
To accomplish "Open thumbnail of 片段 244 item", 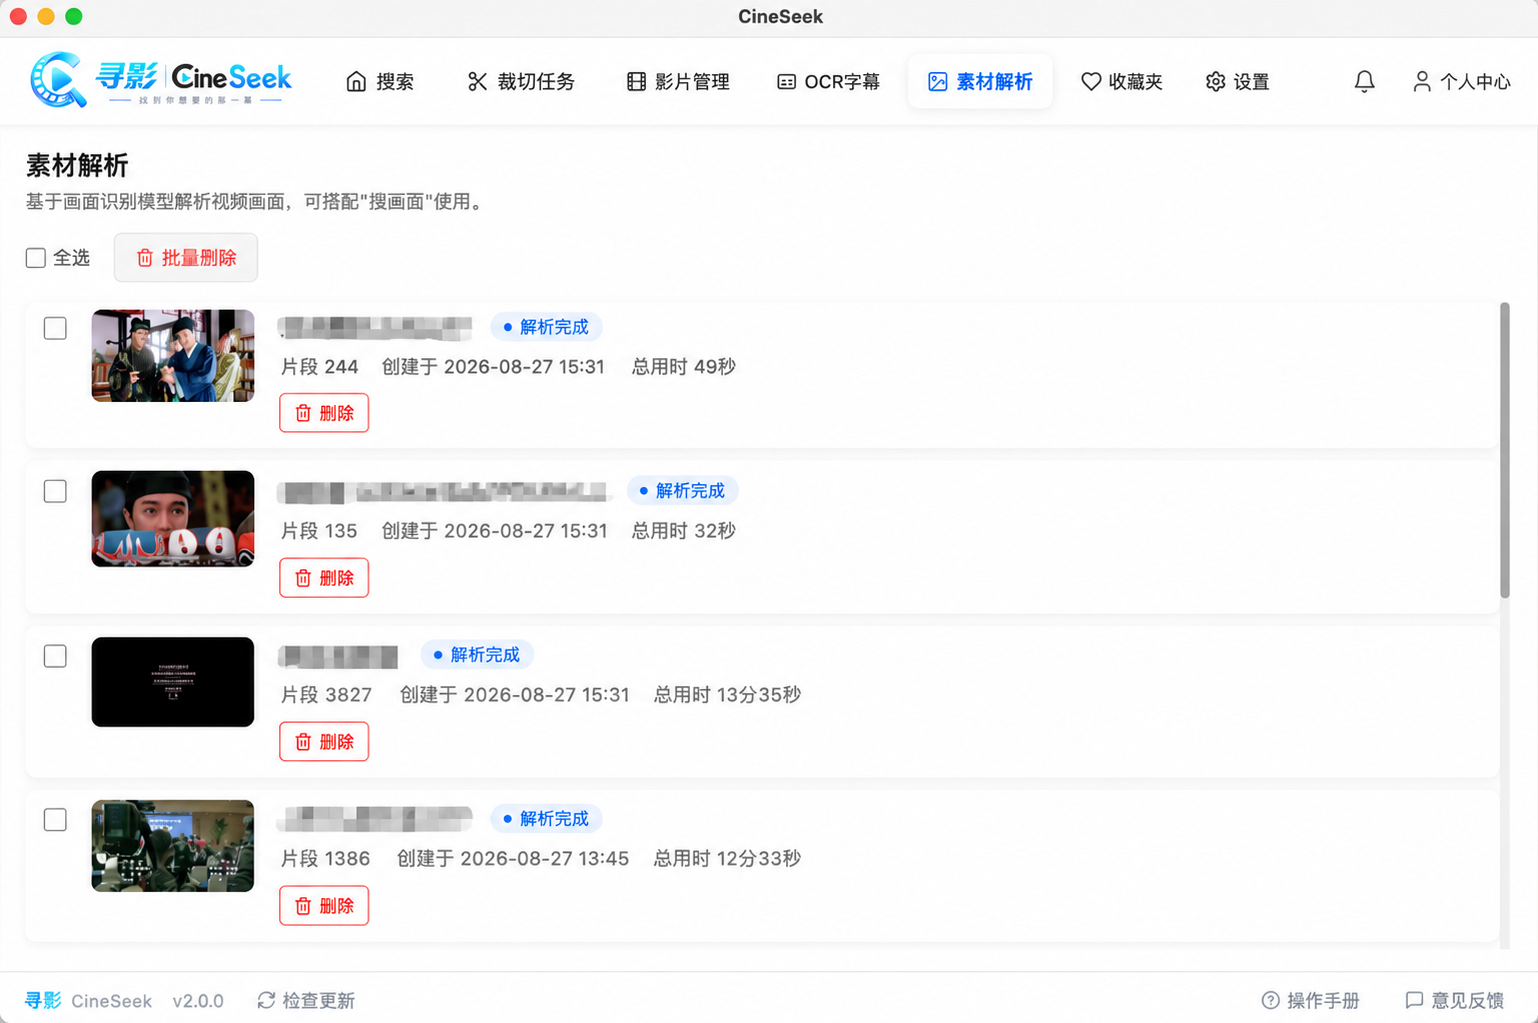I will [173, 356].
